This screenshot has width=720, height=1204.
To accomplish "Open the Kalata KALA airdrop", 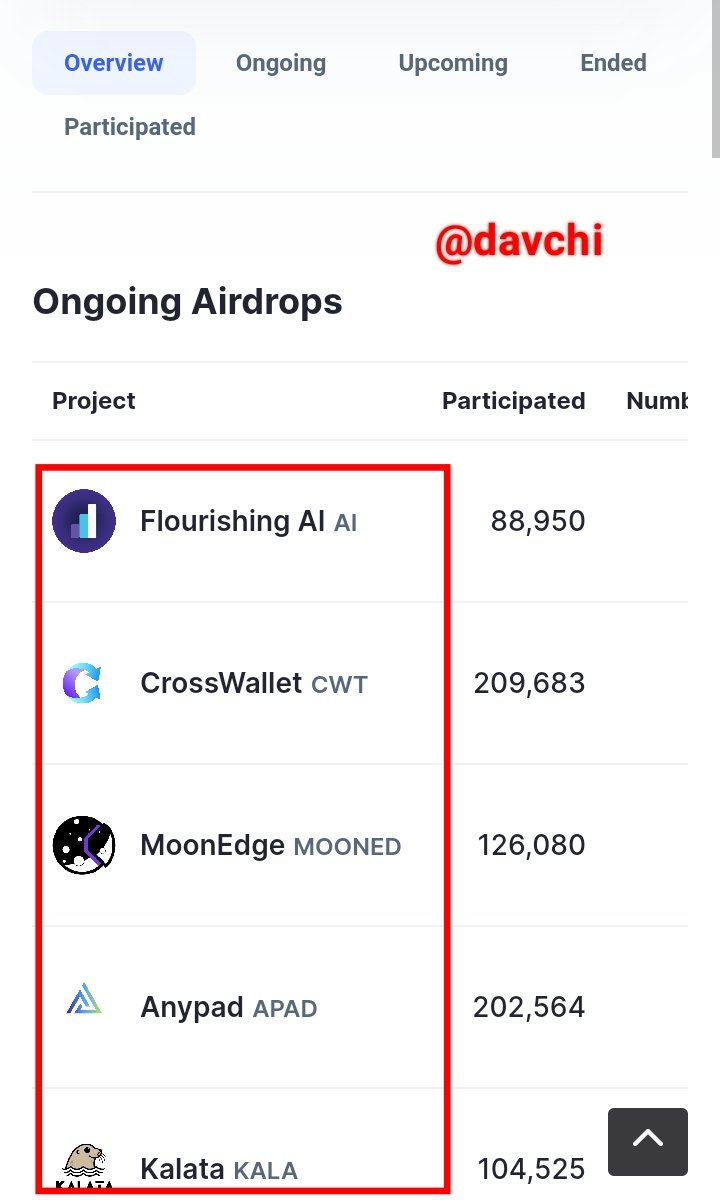I will click(x=219, y=1168).
